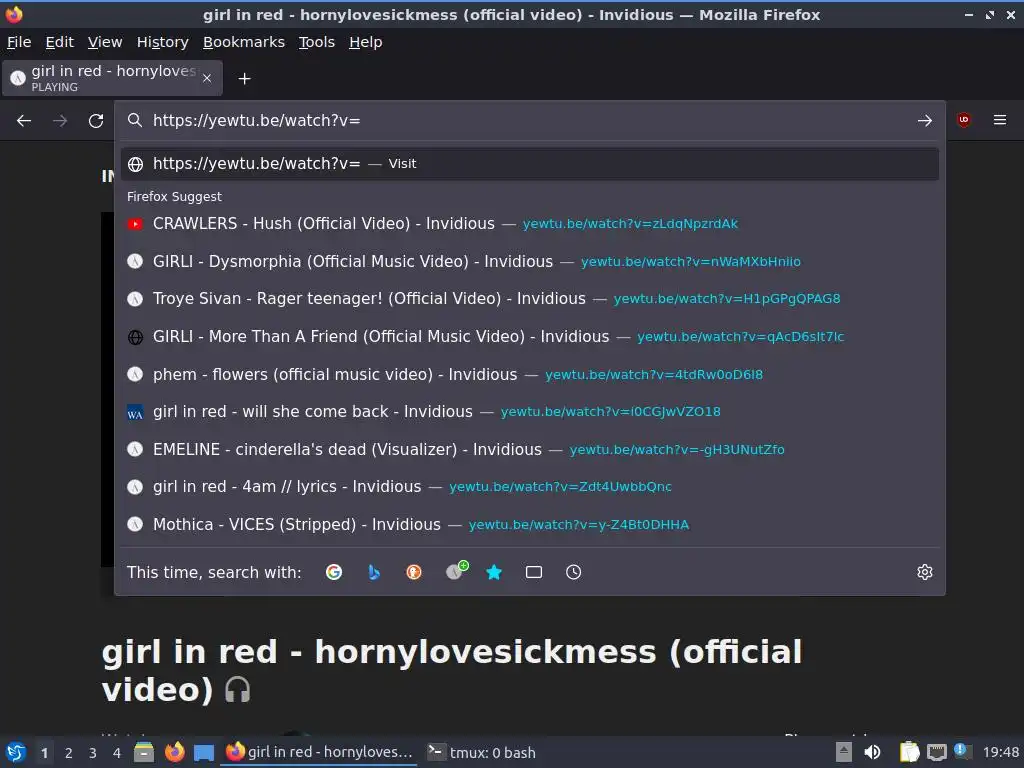Screen dimensions: 1024x768
Task: Open the update notification tray icon
Action: [962, 752]
